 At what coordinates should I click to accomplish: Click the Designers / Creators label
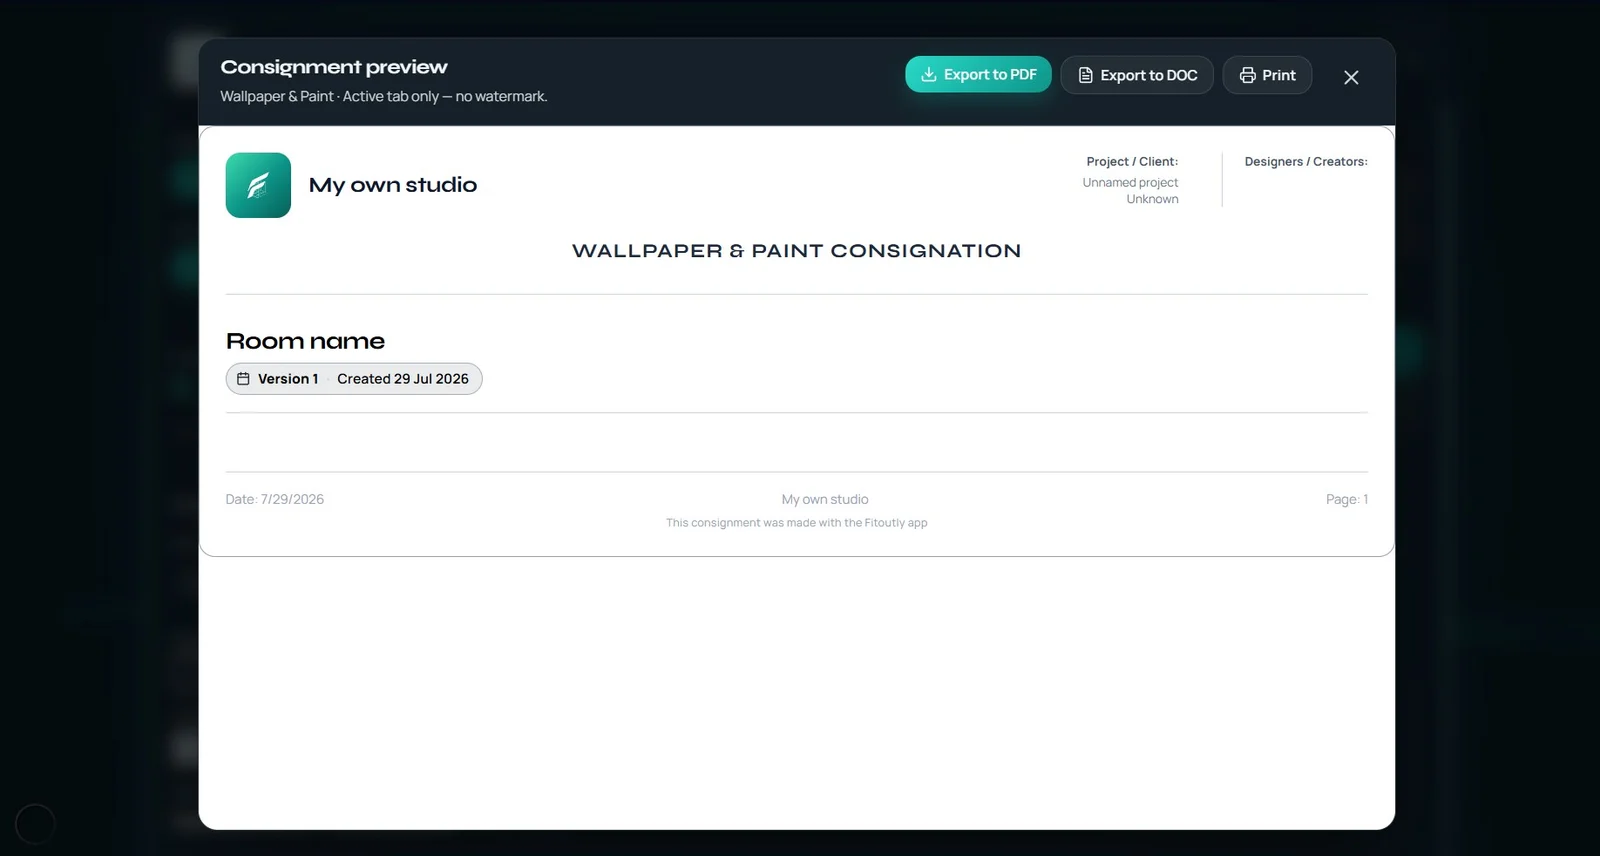[1306, 162]
